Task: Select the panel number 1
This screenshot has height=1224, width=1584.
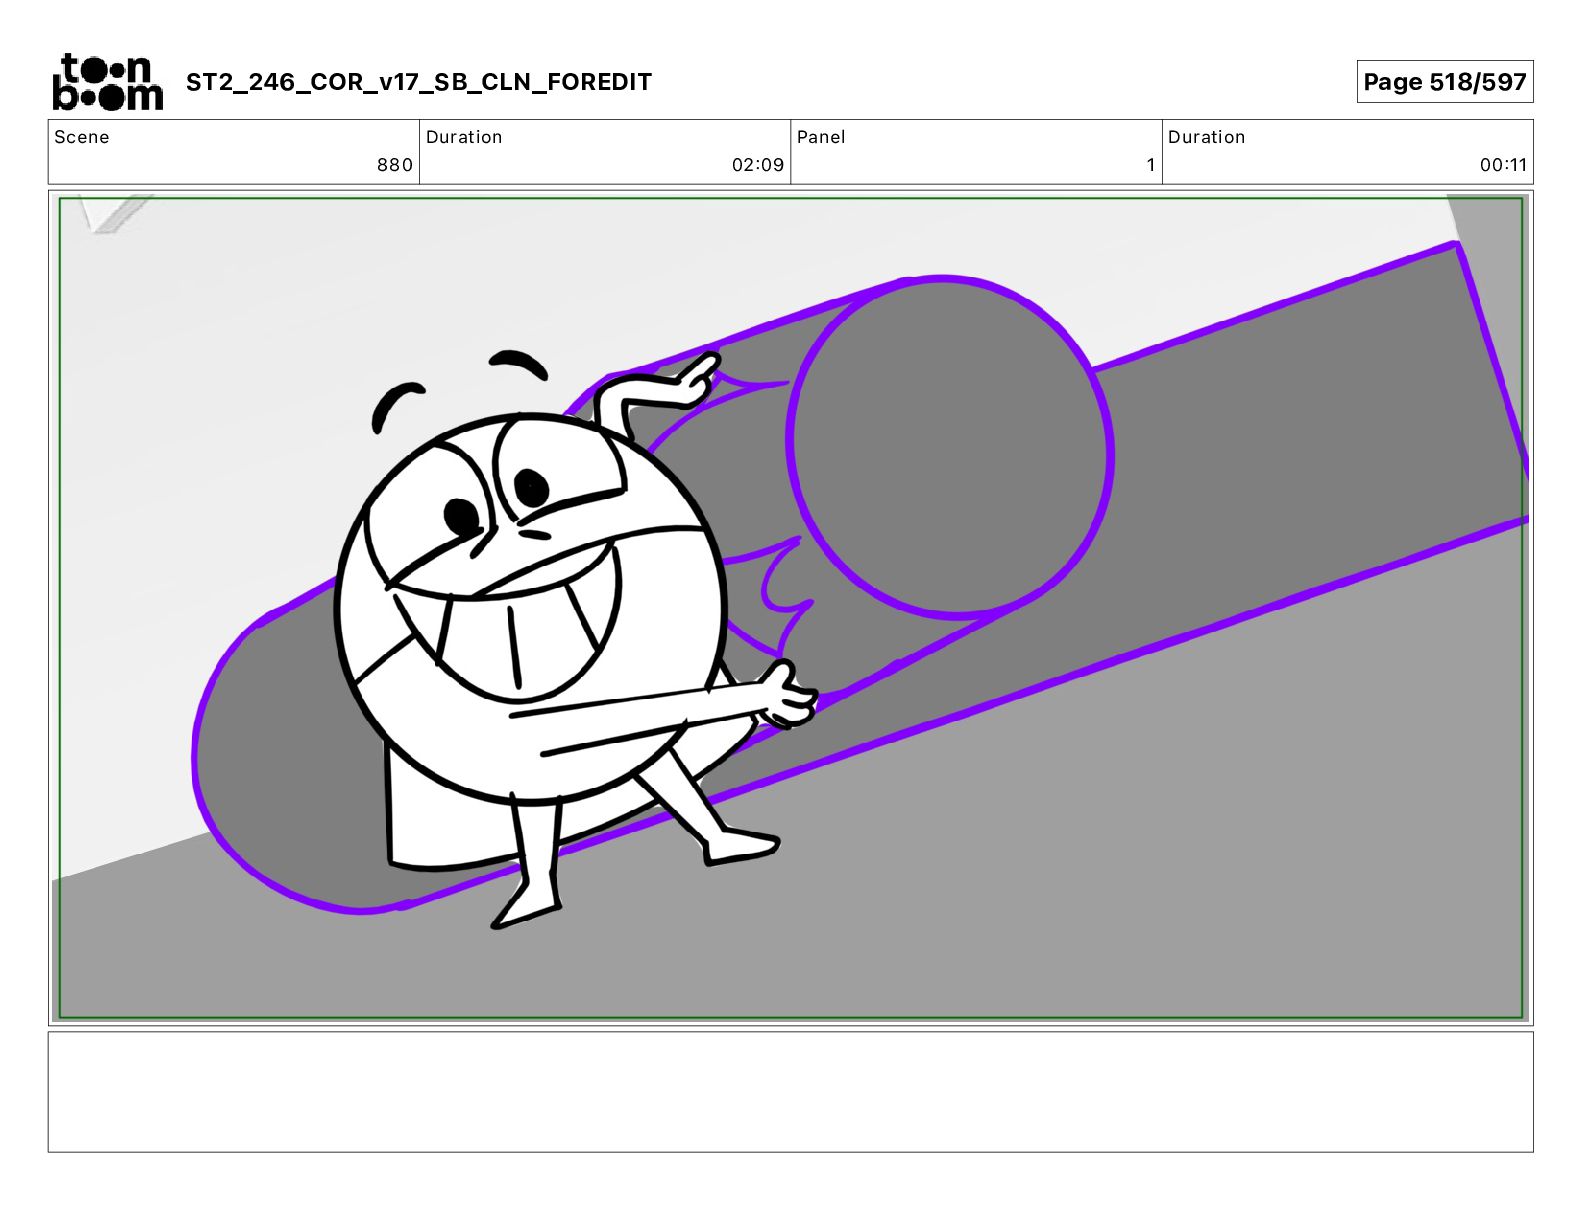Action: pos(1151,165)
